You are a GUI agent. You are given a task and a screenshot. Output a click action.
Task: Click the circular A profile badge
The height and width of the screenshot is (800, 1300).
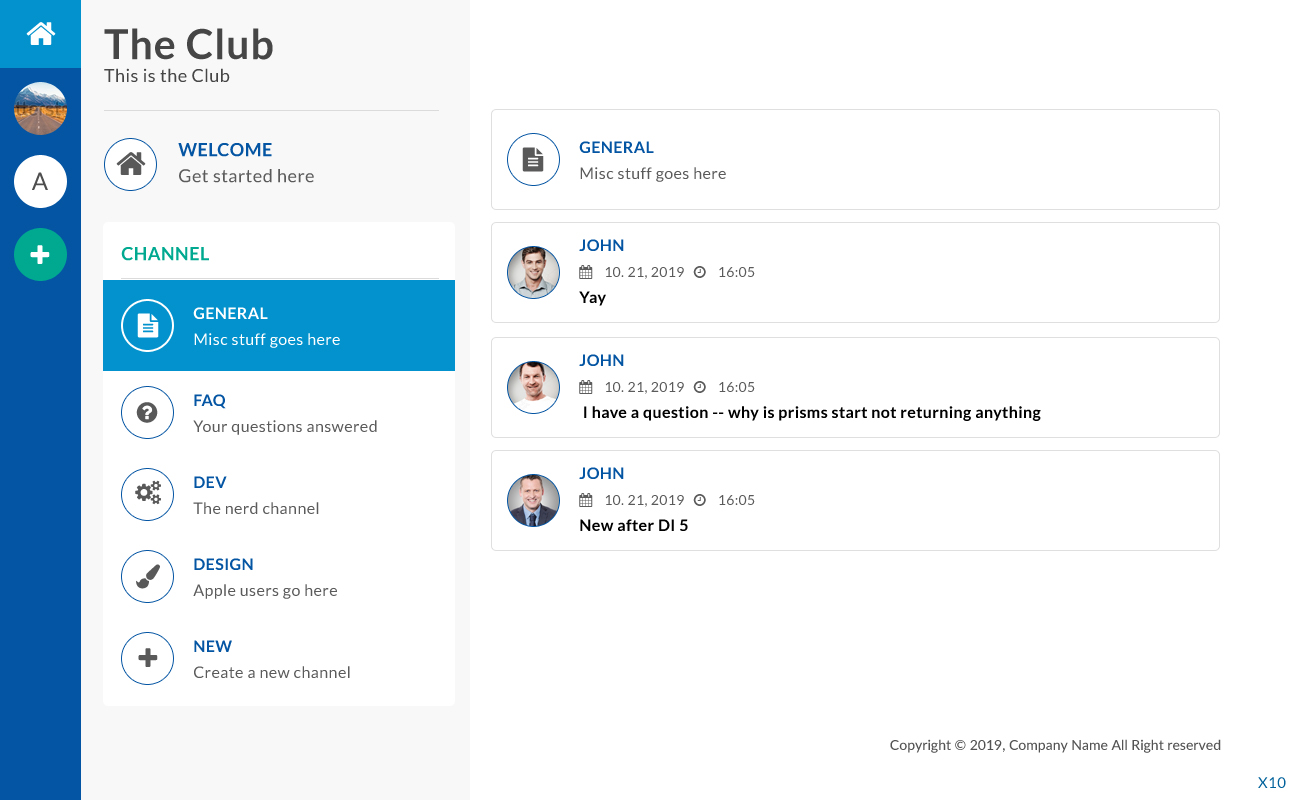40,181
